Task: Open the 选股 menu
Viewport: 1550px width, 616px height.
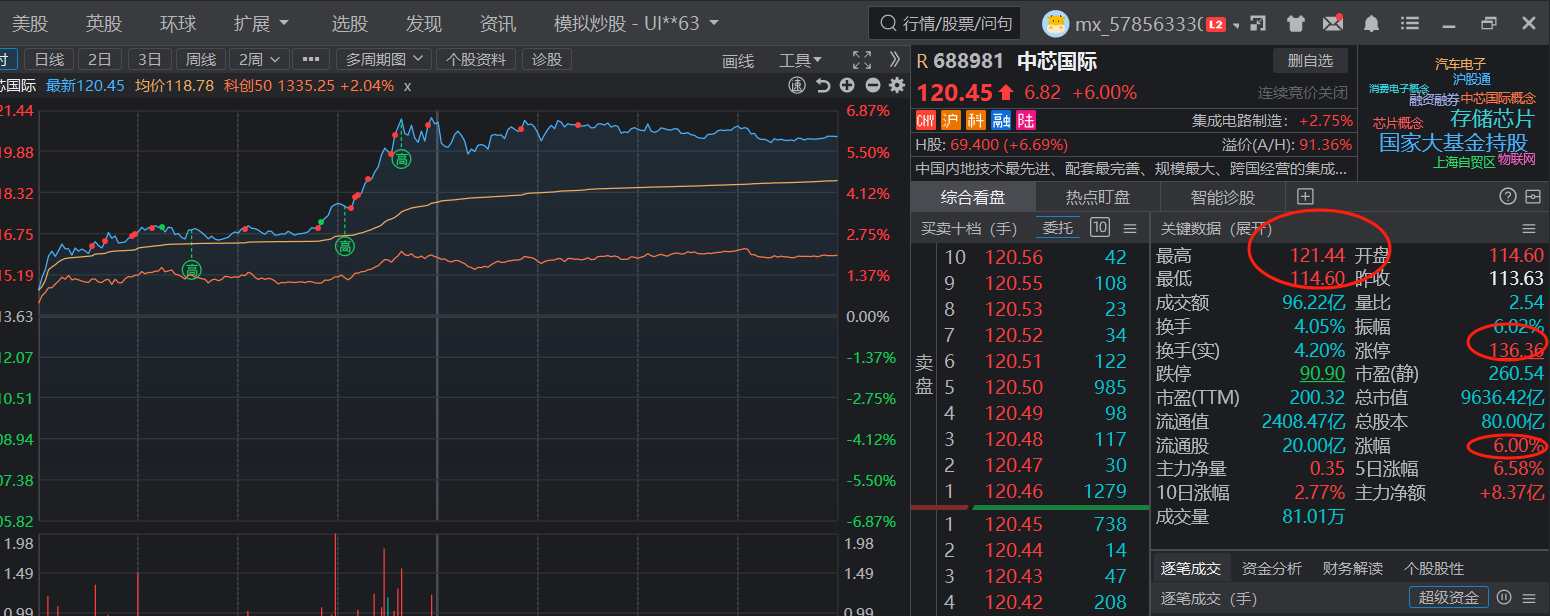Action: (350, 23)
